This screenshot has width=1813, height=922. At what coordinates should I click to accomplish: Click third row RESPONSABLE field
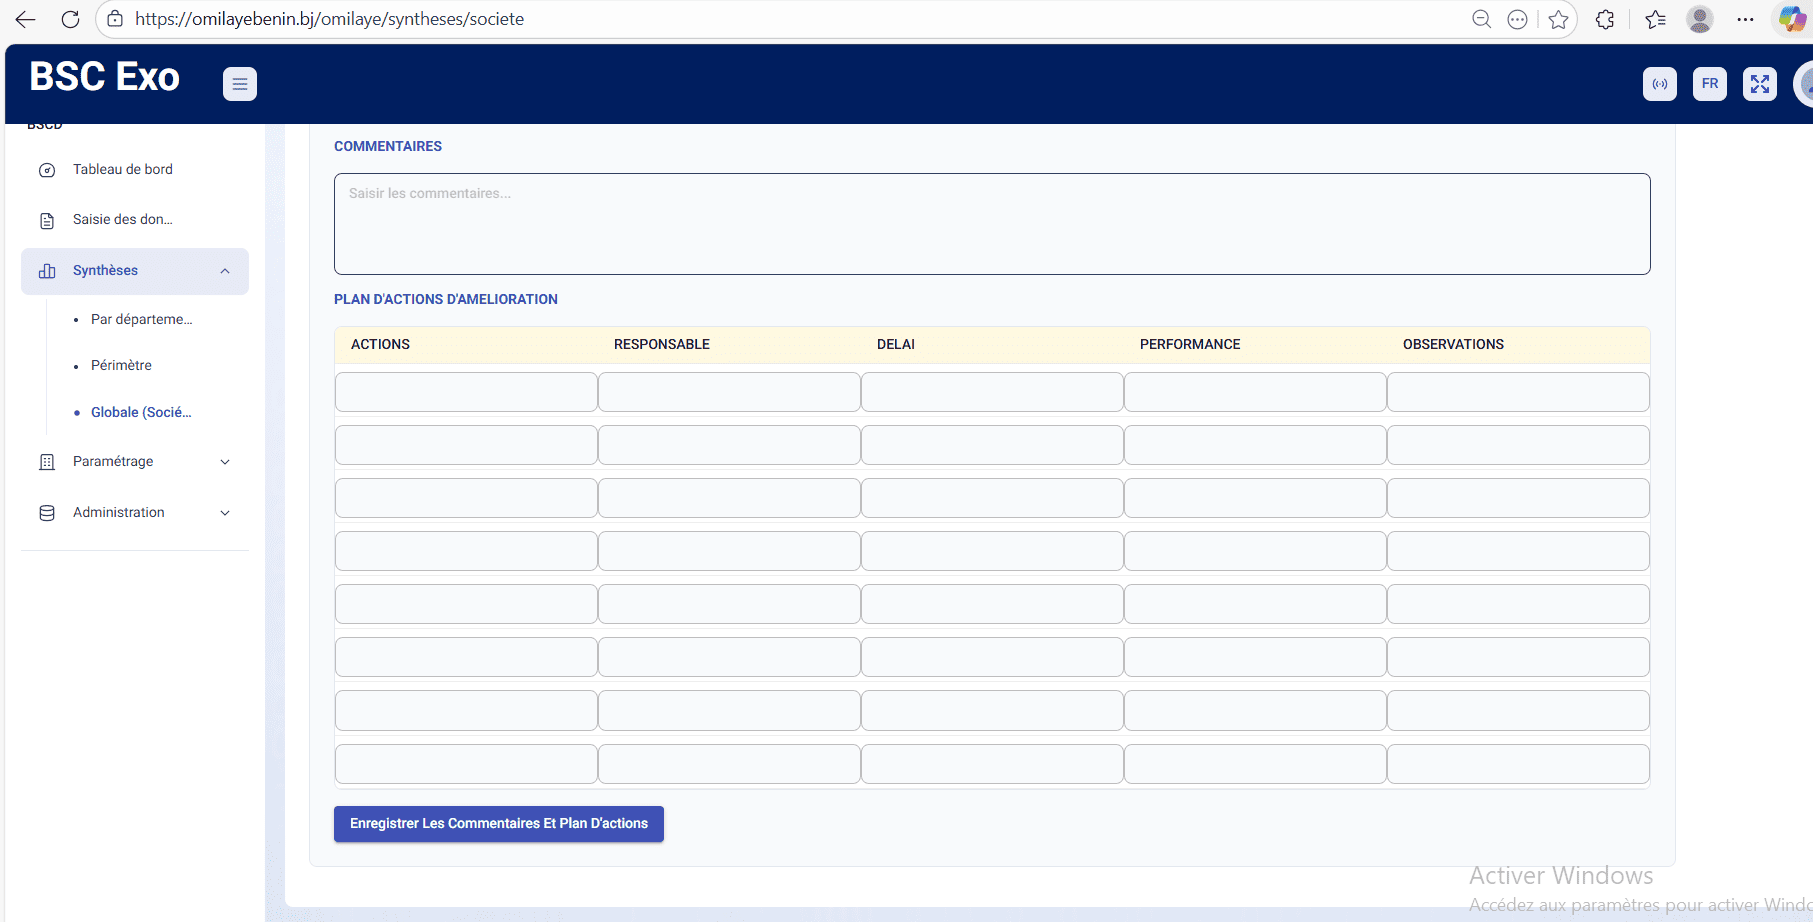tap(729, 498)
